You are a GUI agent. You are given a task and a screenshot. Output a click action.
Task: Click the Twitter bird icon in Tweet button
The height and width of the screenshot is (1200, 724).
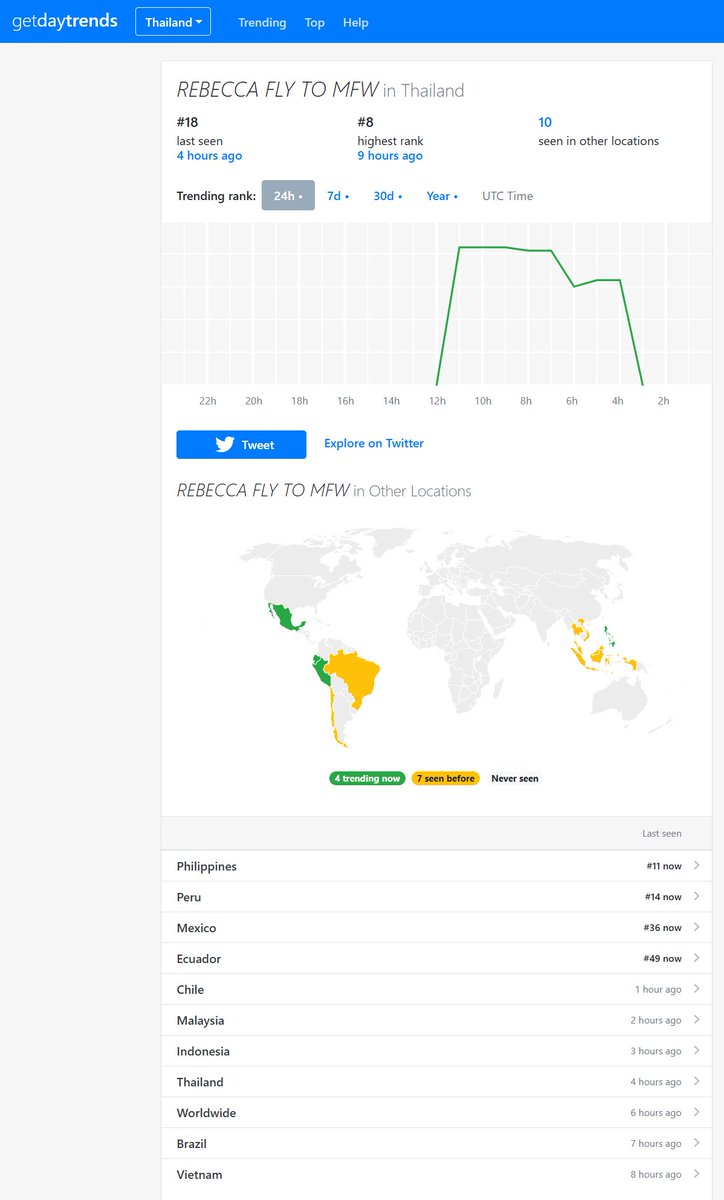[225, 445]
